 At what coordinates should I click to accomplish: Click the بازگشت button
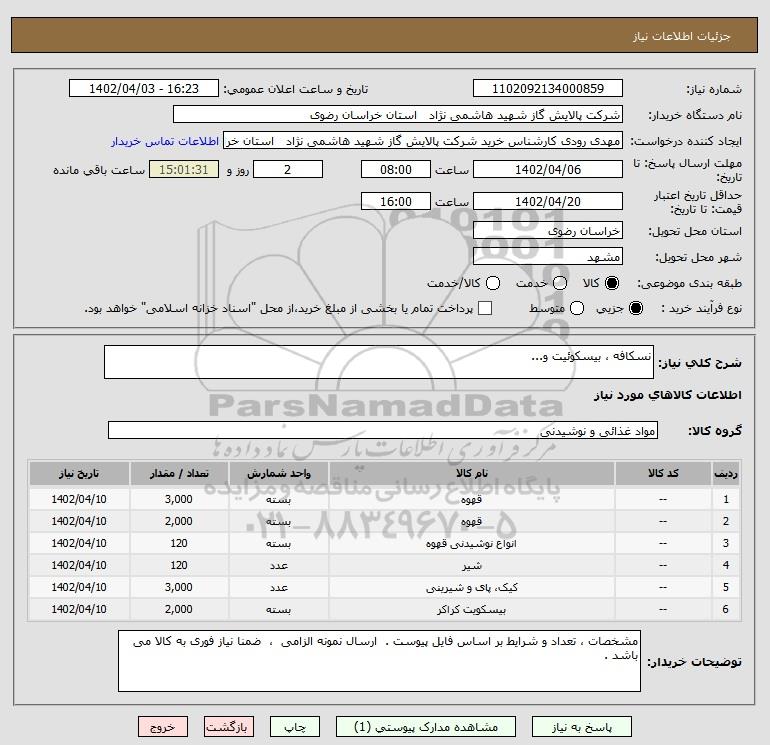(229, 727)
